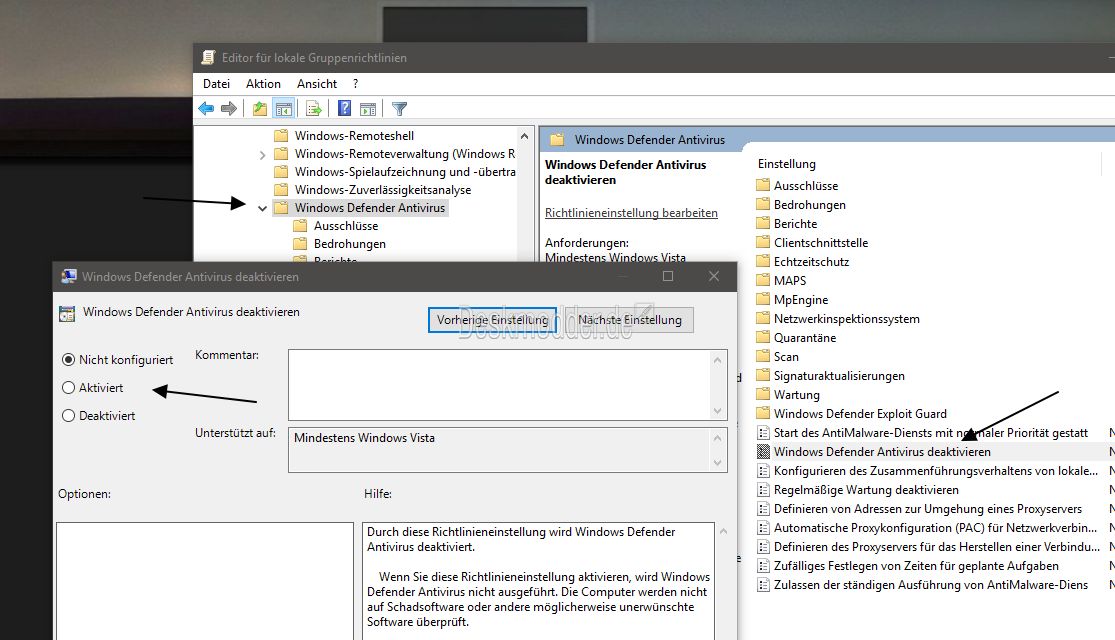Click the Windows-Remoteshell folder icon in the tree
This screenshot has height=640, width=1115.
click(x=282, y=135)
